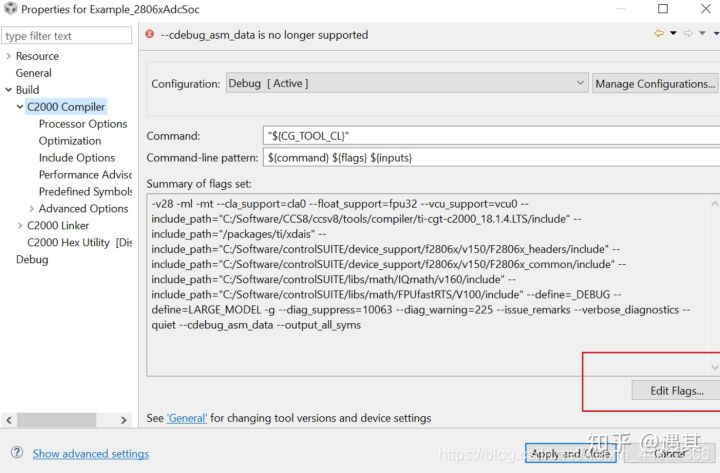Image resolution: width=720 pixels, height=473 pixels.
Task: Expand the C2000 Linker node
Action: pos(20,225)
